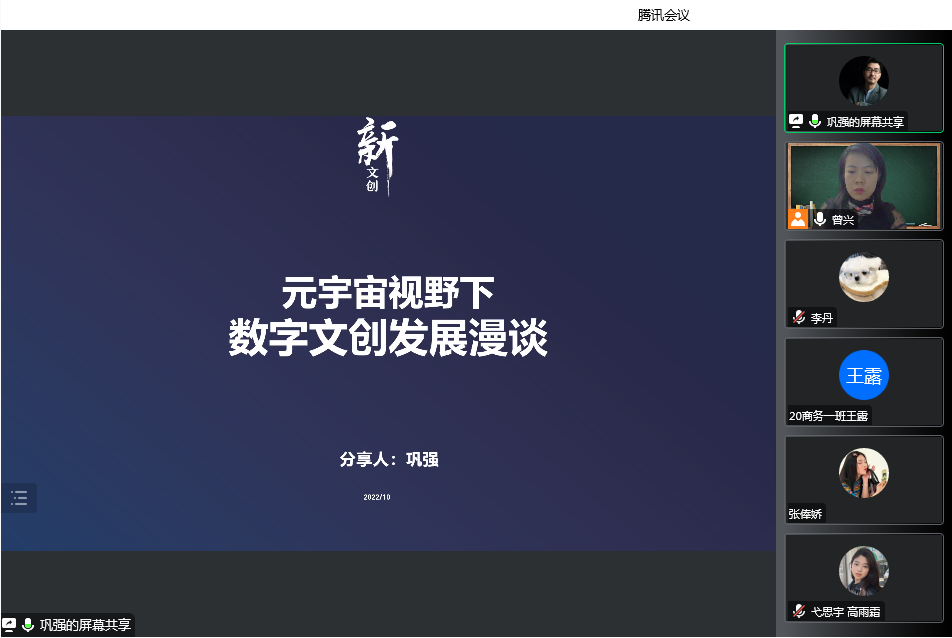Click muted microphone icon beside 弋思宇 高雨霜

pyautogui.click(x=799, y=611)
